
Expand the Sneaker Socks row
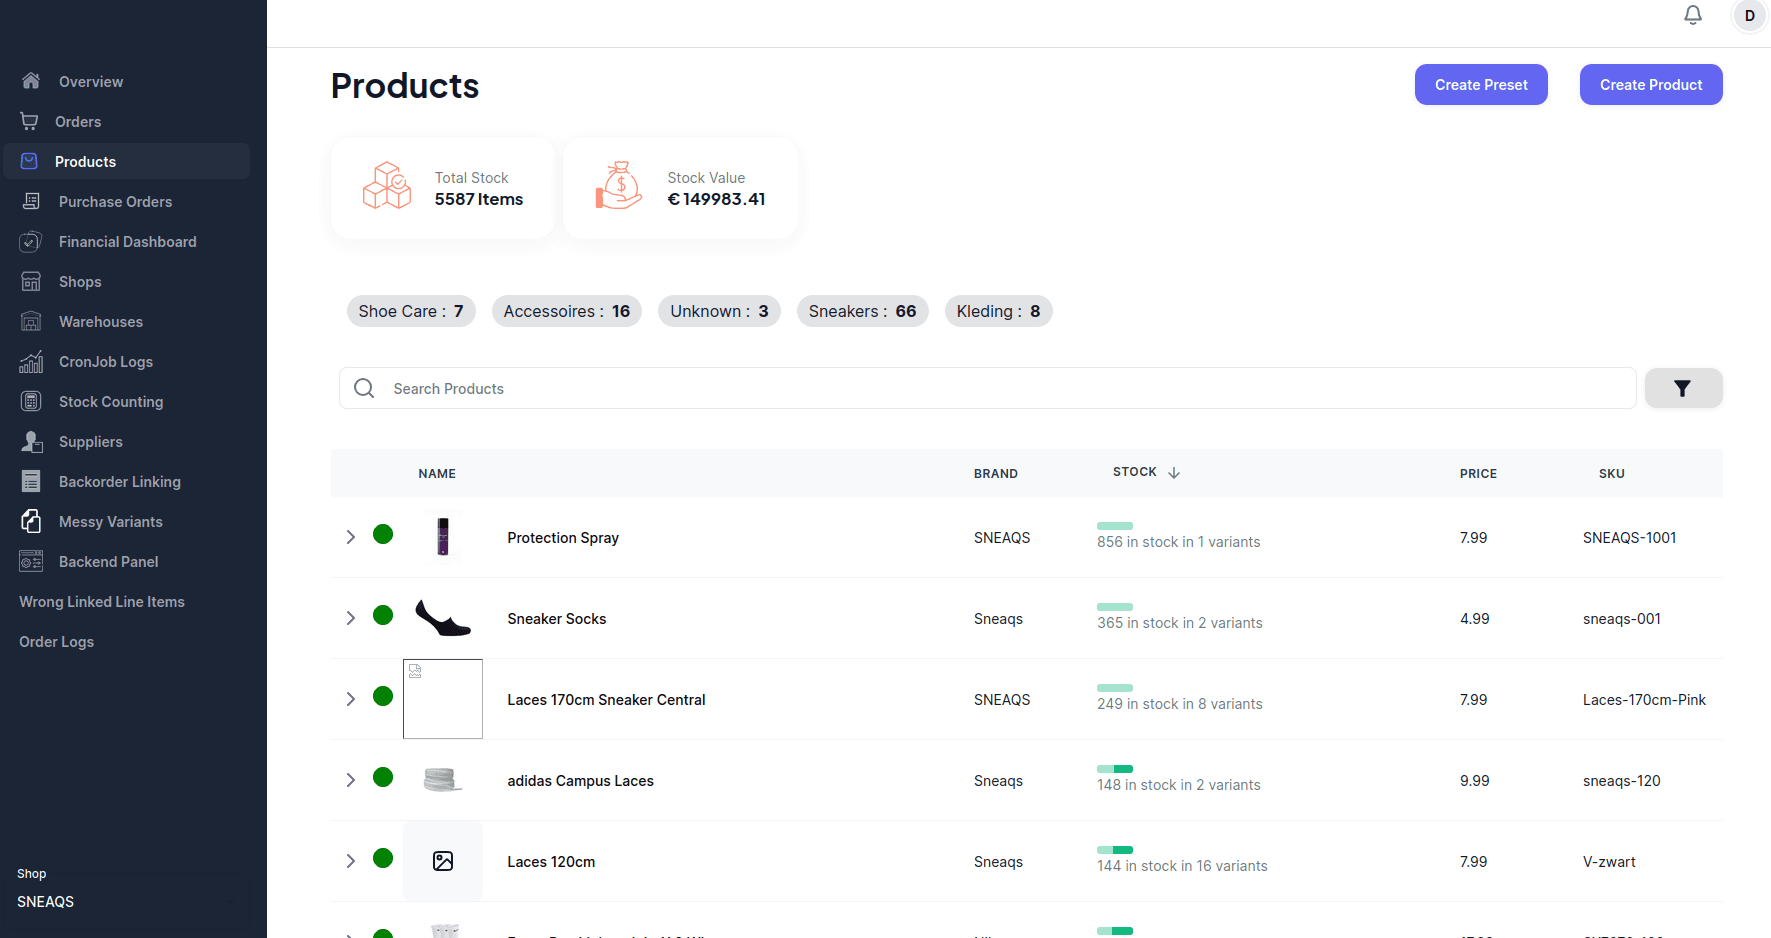[351, 618]
